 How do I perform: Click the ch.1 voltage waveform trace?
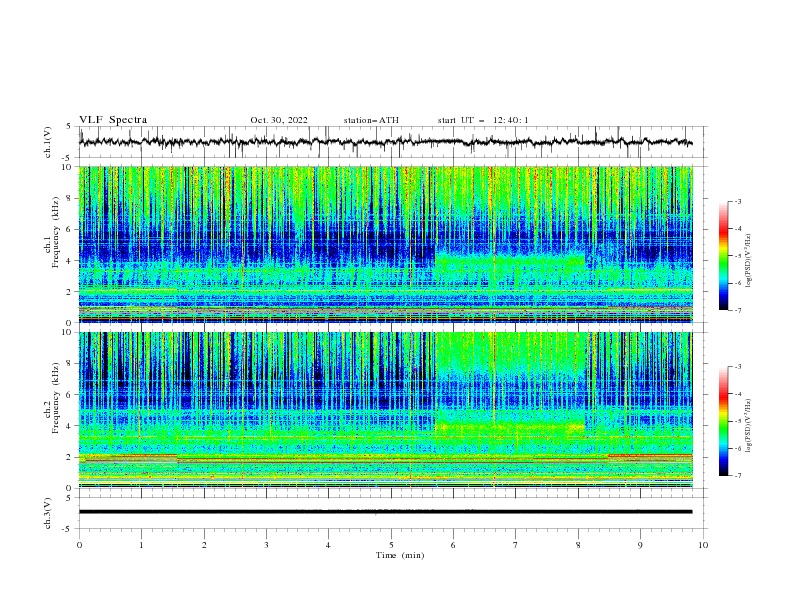[x=385, y=142]
